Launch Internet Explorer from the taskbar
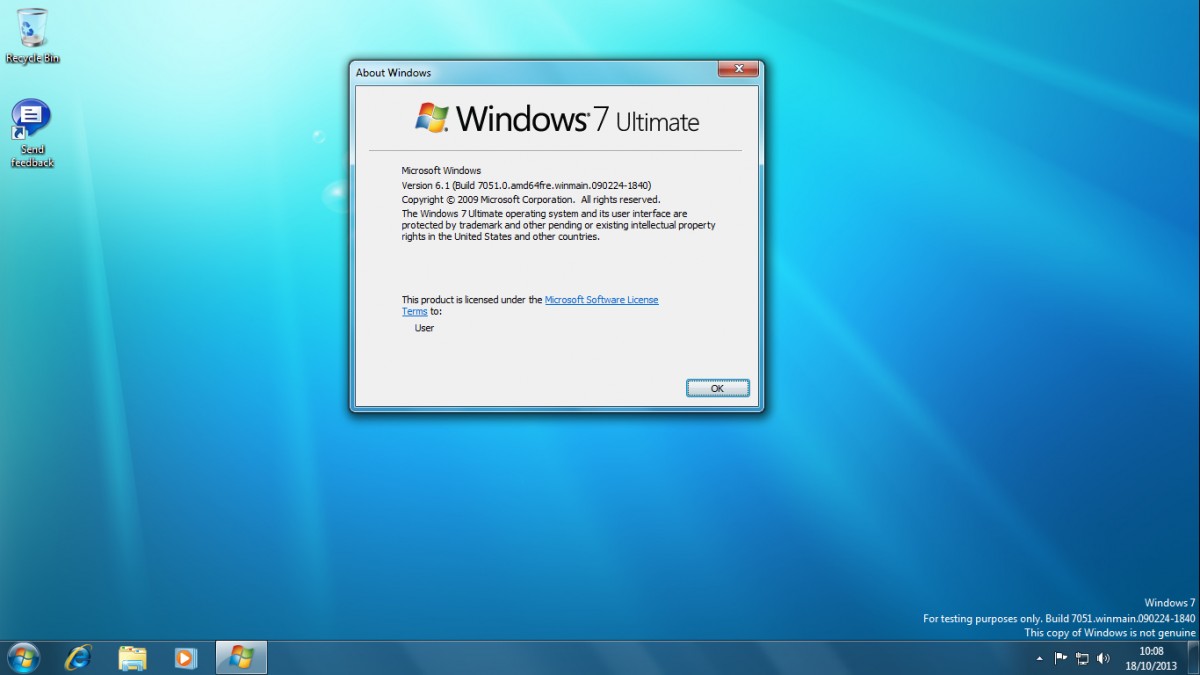This screenshot has width=1200, height=675. [77, 658]
